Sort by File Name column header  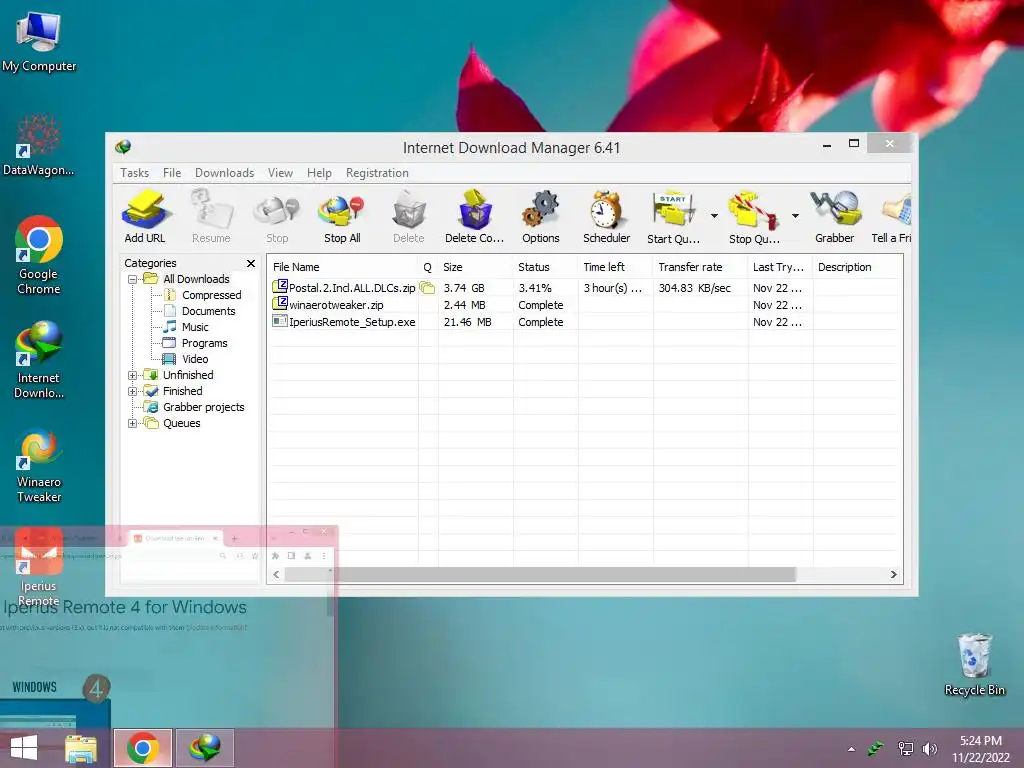[x=343, y=267]
